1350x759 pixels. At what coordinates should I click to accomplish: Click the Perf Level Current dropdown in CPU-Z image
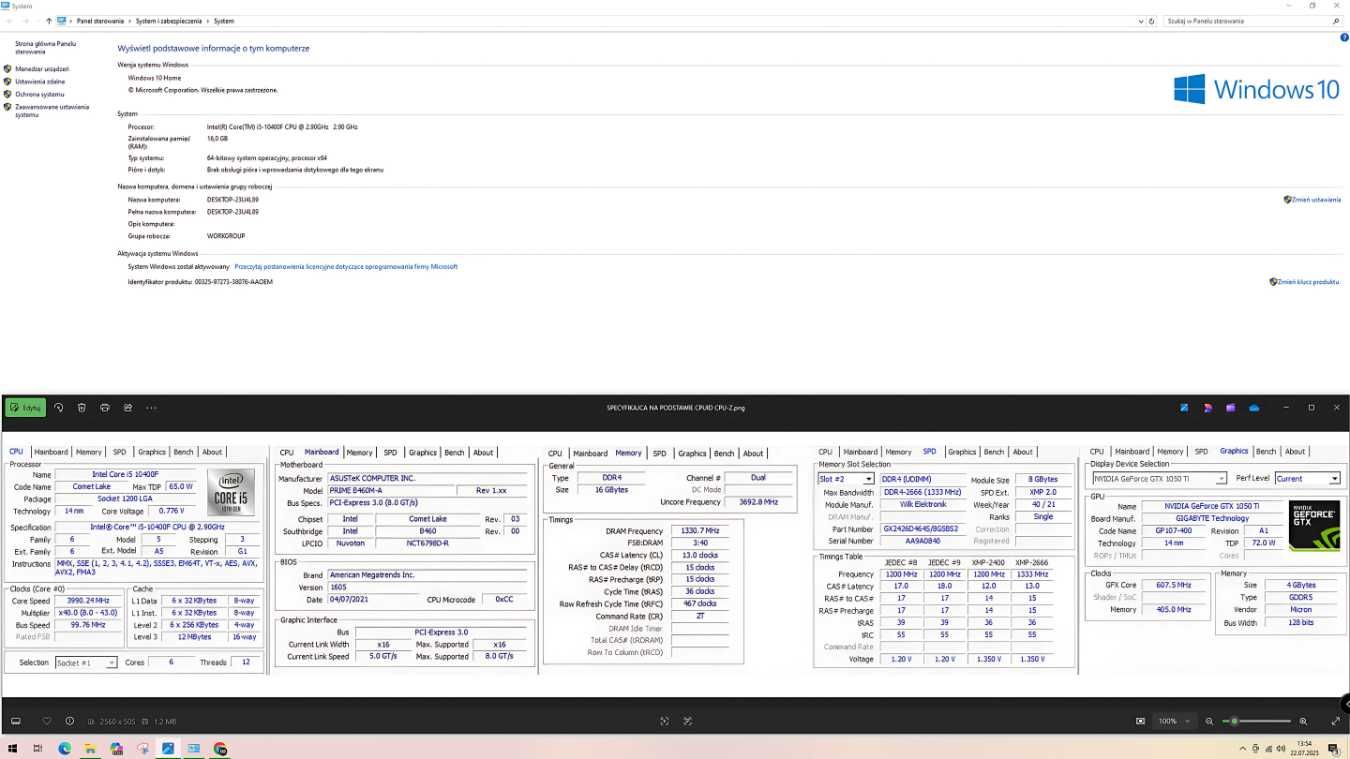tap(1307, 479)
